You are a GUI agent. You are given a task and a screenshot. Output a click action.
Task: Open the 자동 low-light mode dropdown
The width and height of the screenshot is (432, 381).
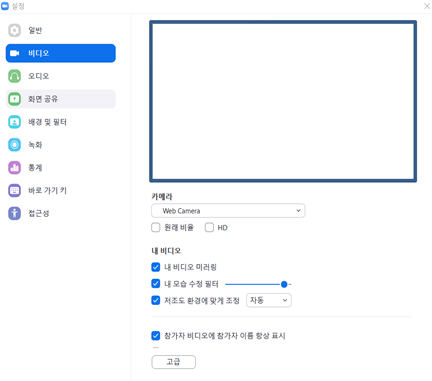click(x=269, y=300)
